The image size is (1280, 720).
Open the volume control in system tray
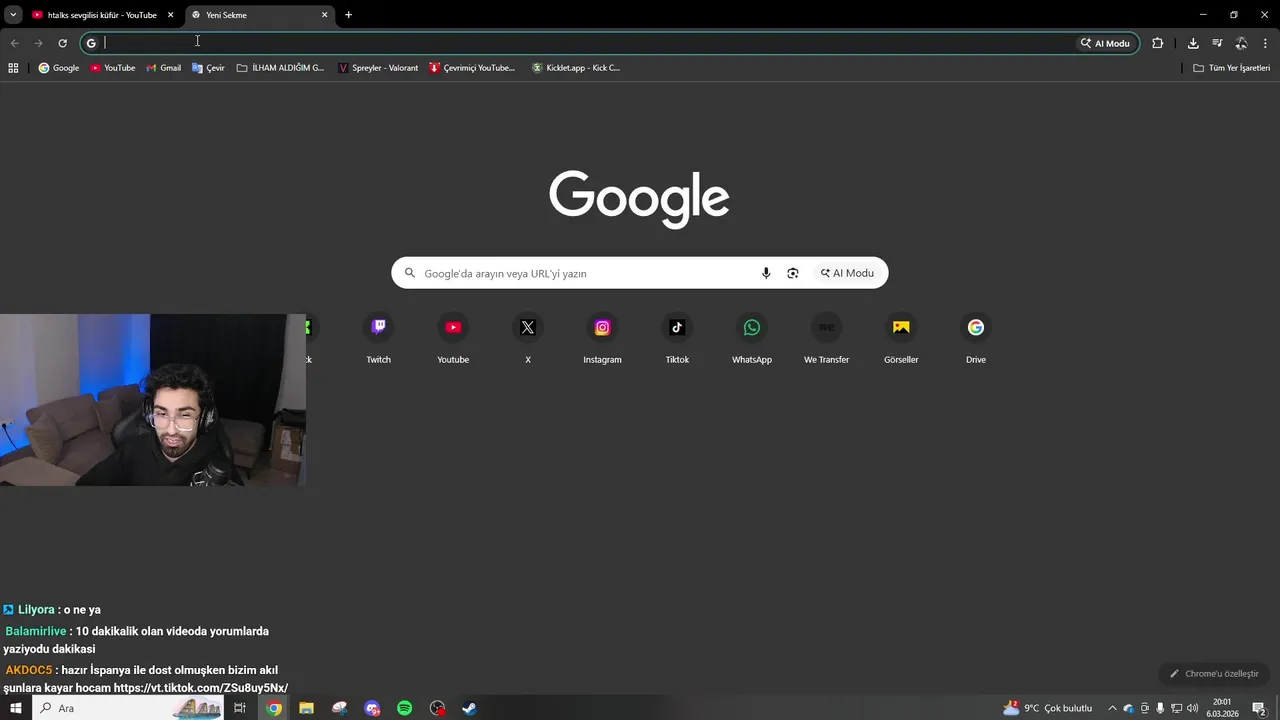click(1192, 708)
